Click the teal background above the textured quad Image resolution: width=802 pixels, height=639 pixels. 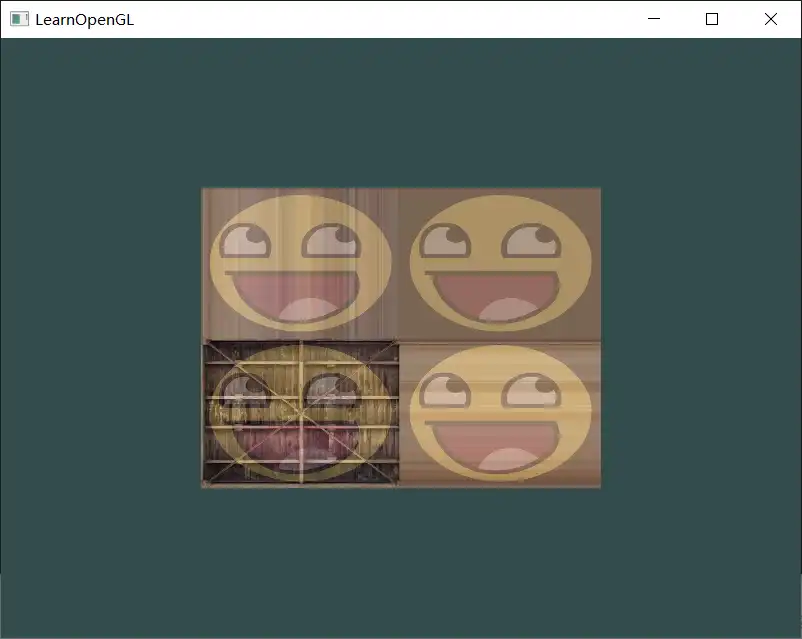400,110
